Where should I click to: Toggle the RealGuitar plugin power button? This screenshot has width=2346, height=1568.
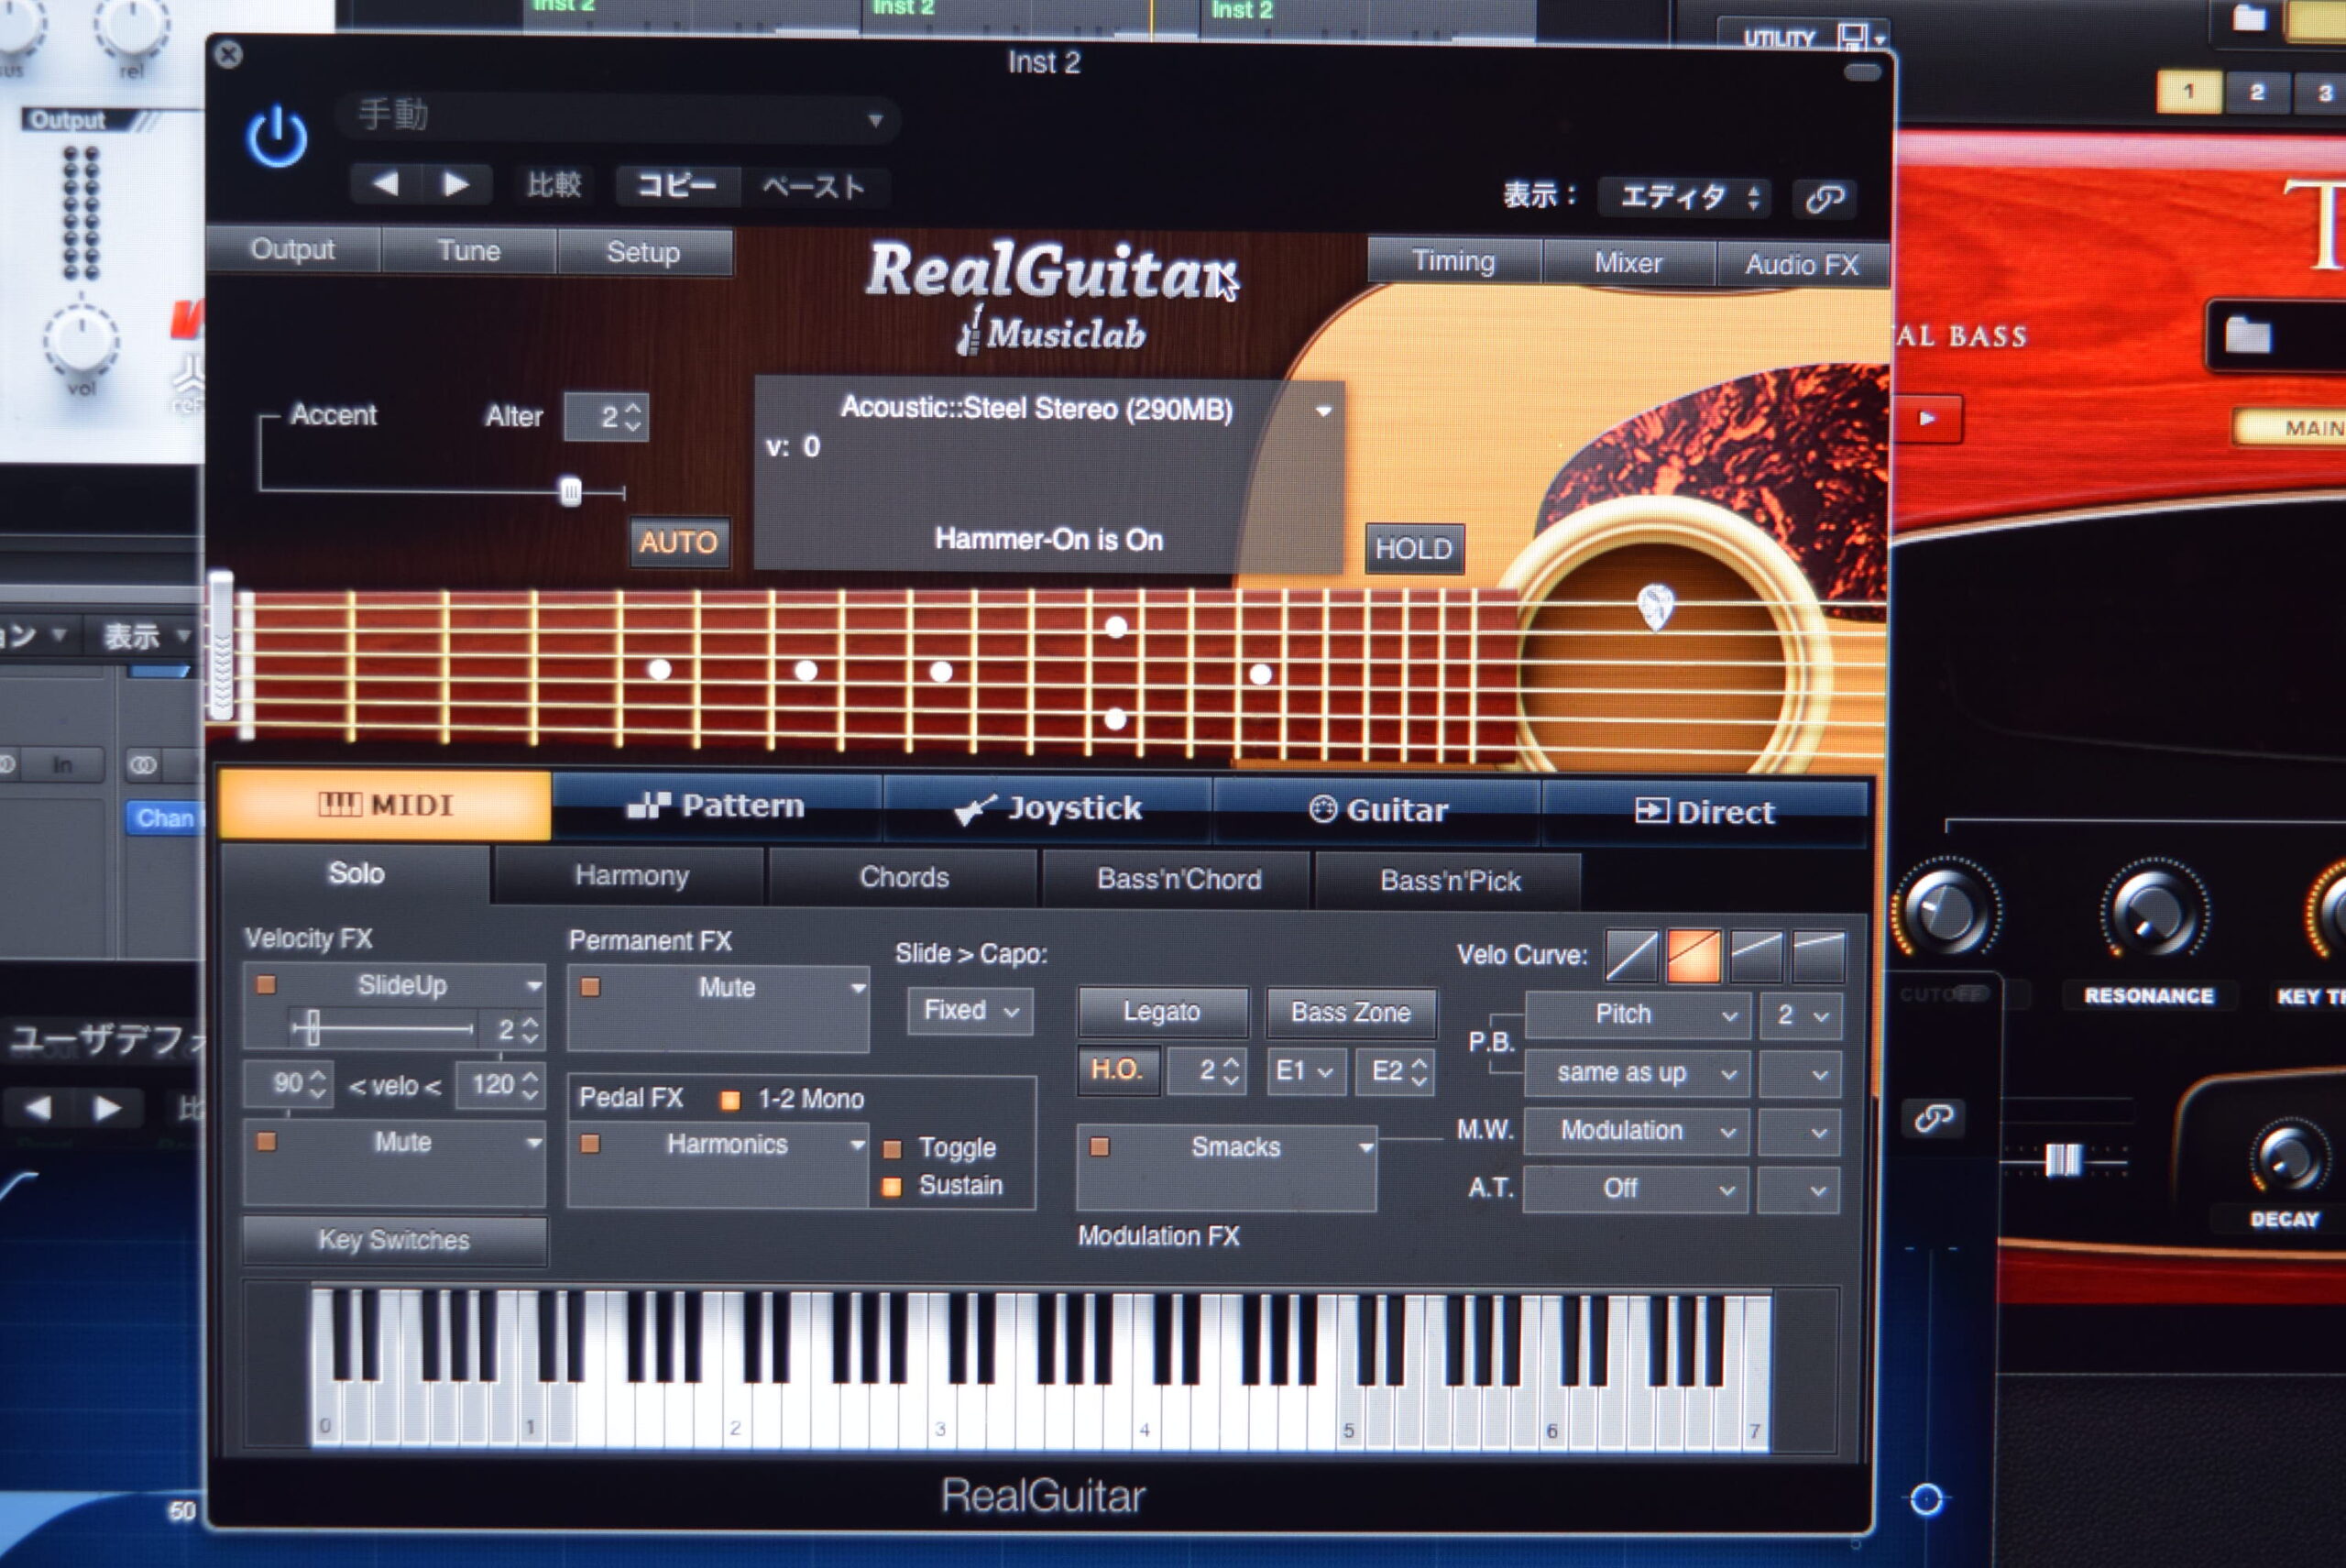(x=277, y=137)
